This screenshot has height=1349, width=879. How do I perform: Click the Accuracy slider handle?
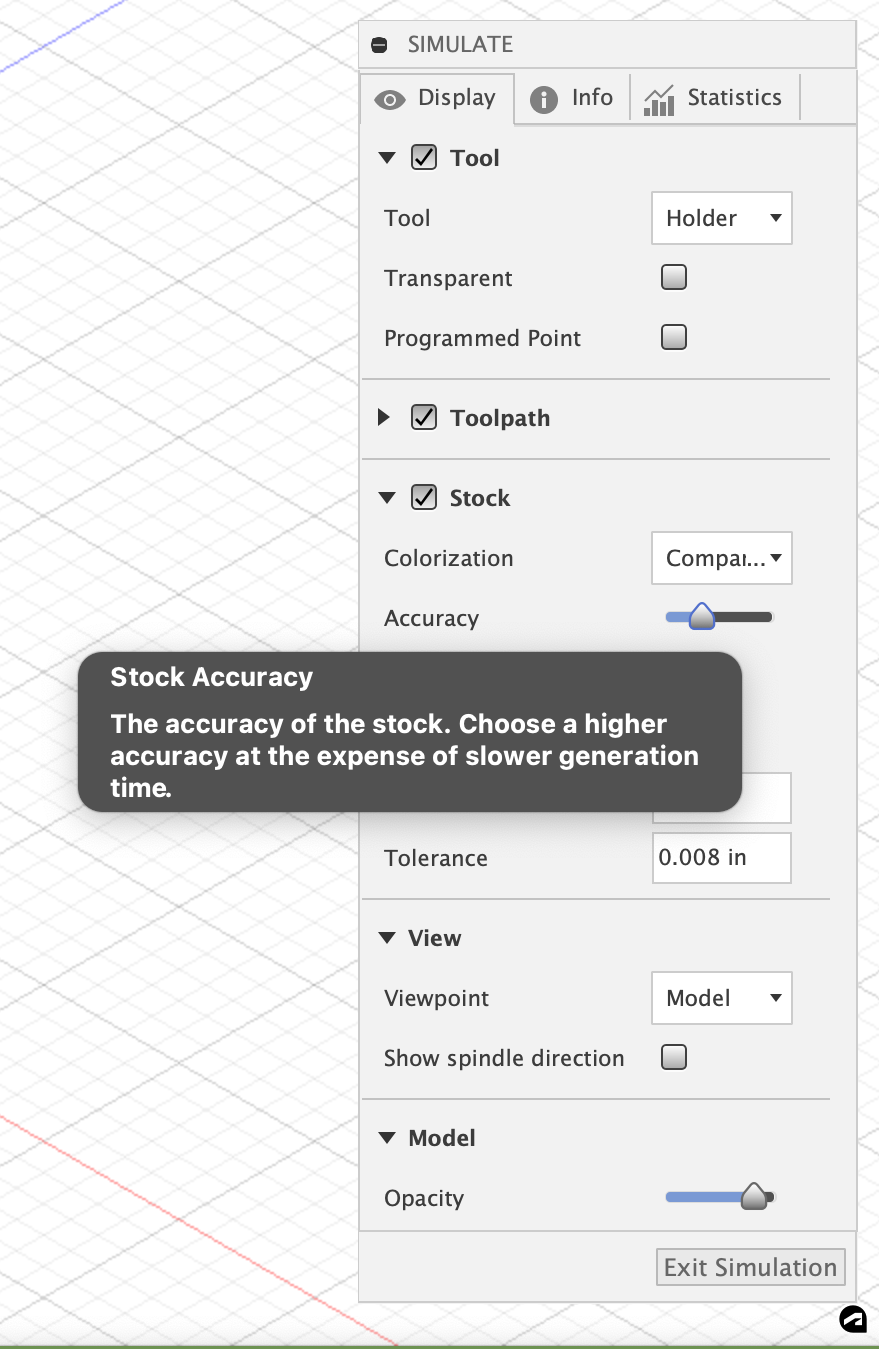[703, 617]
